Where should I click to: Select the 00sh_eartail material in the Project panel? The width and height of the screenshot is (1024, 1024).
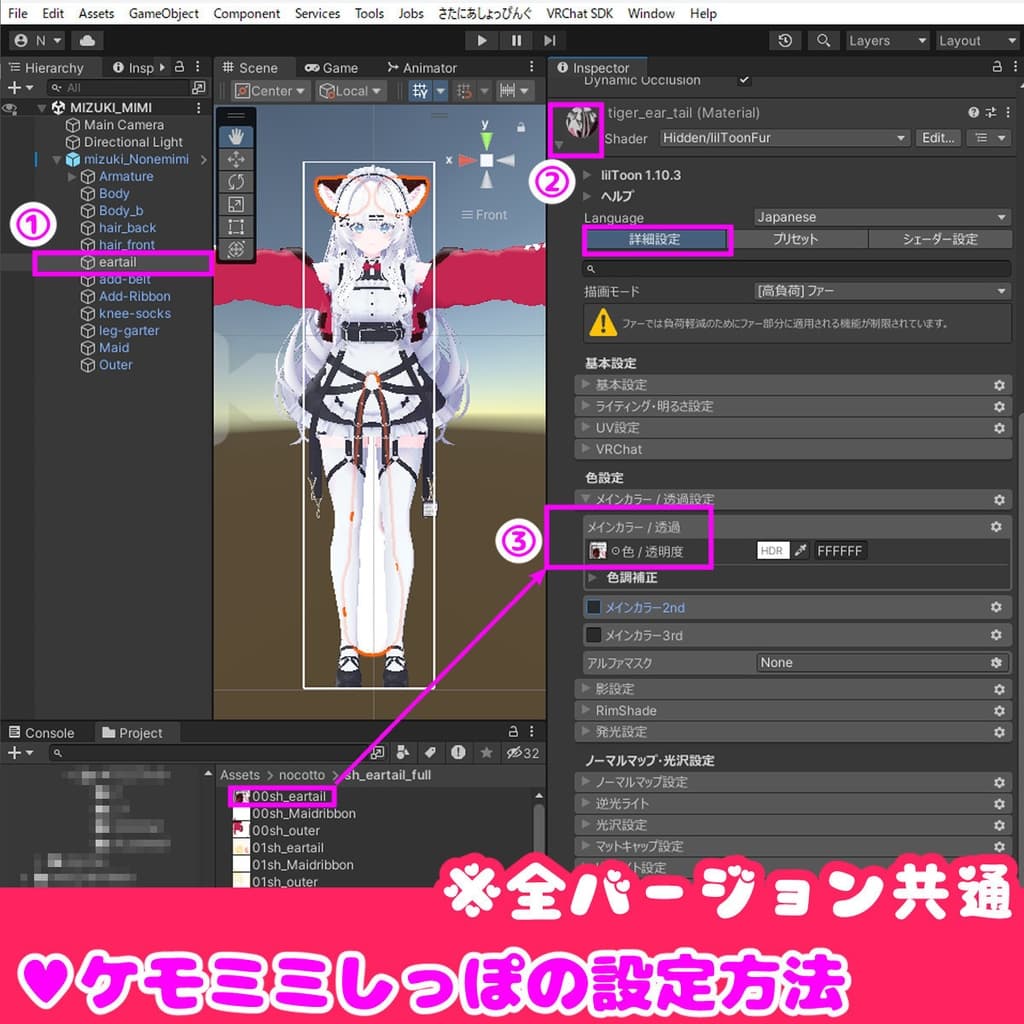pyautogui.click(x=288, y=796)
